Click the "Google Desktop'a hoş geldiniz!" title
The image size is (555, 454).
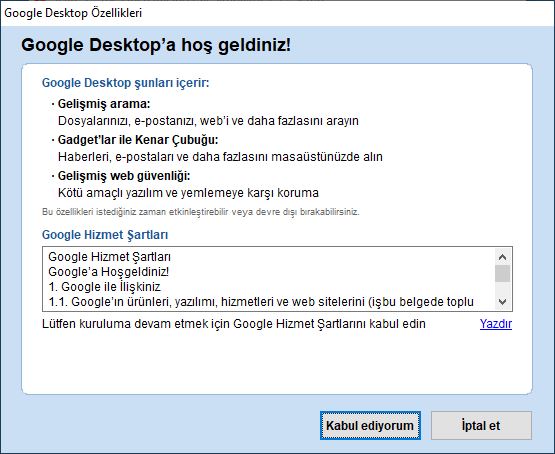pyautogui.click(x=156, y=45)
